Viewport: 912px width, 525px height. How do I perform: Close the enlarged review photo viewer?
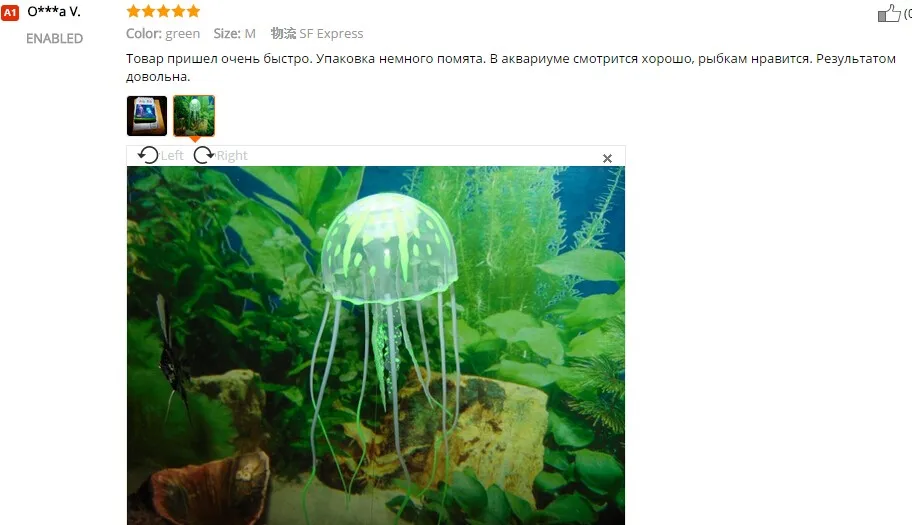pyautogui.click(x=607, y=158)
